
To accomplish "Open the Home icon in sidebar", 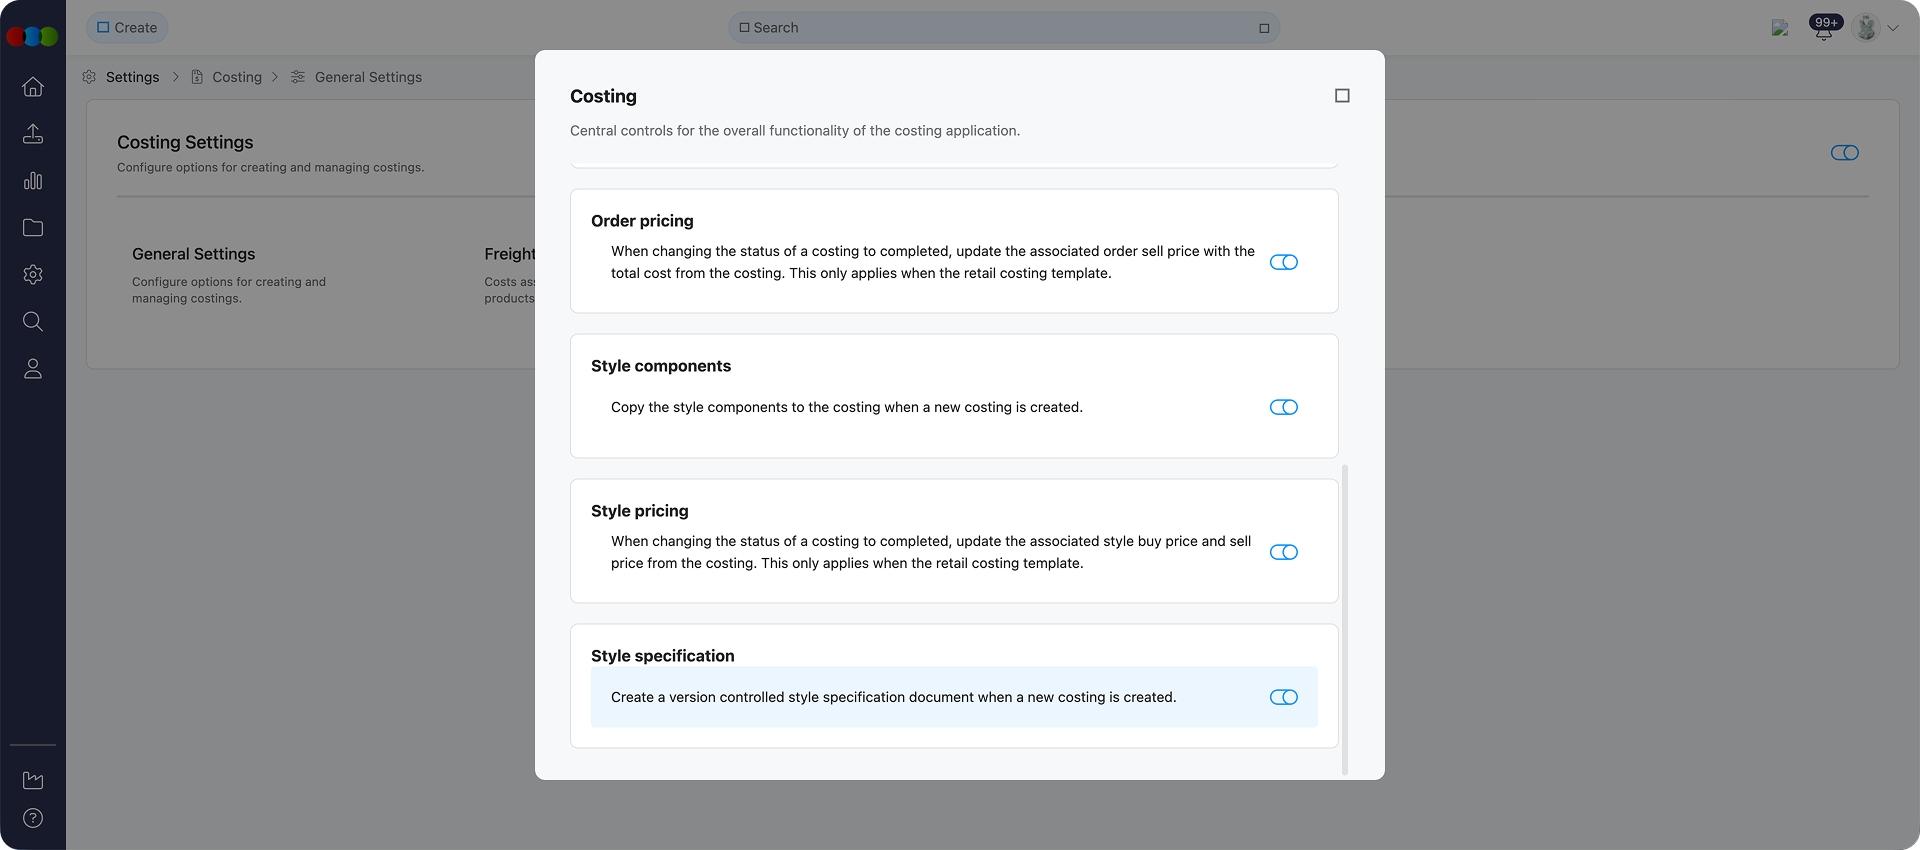I will click(x=33, y=87).
